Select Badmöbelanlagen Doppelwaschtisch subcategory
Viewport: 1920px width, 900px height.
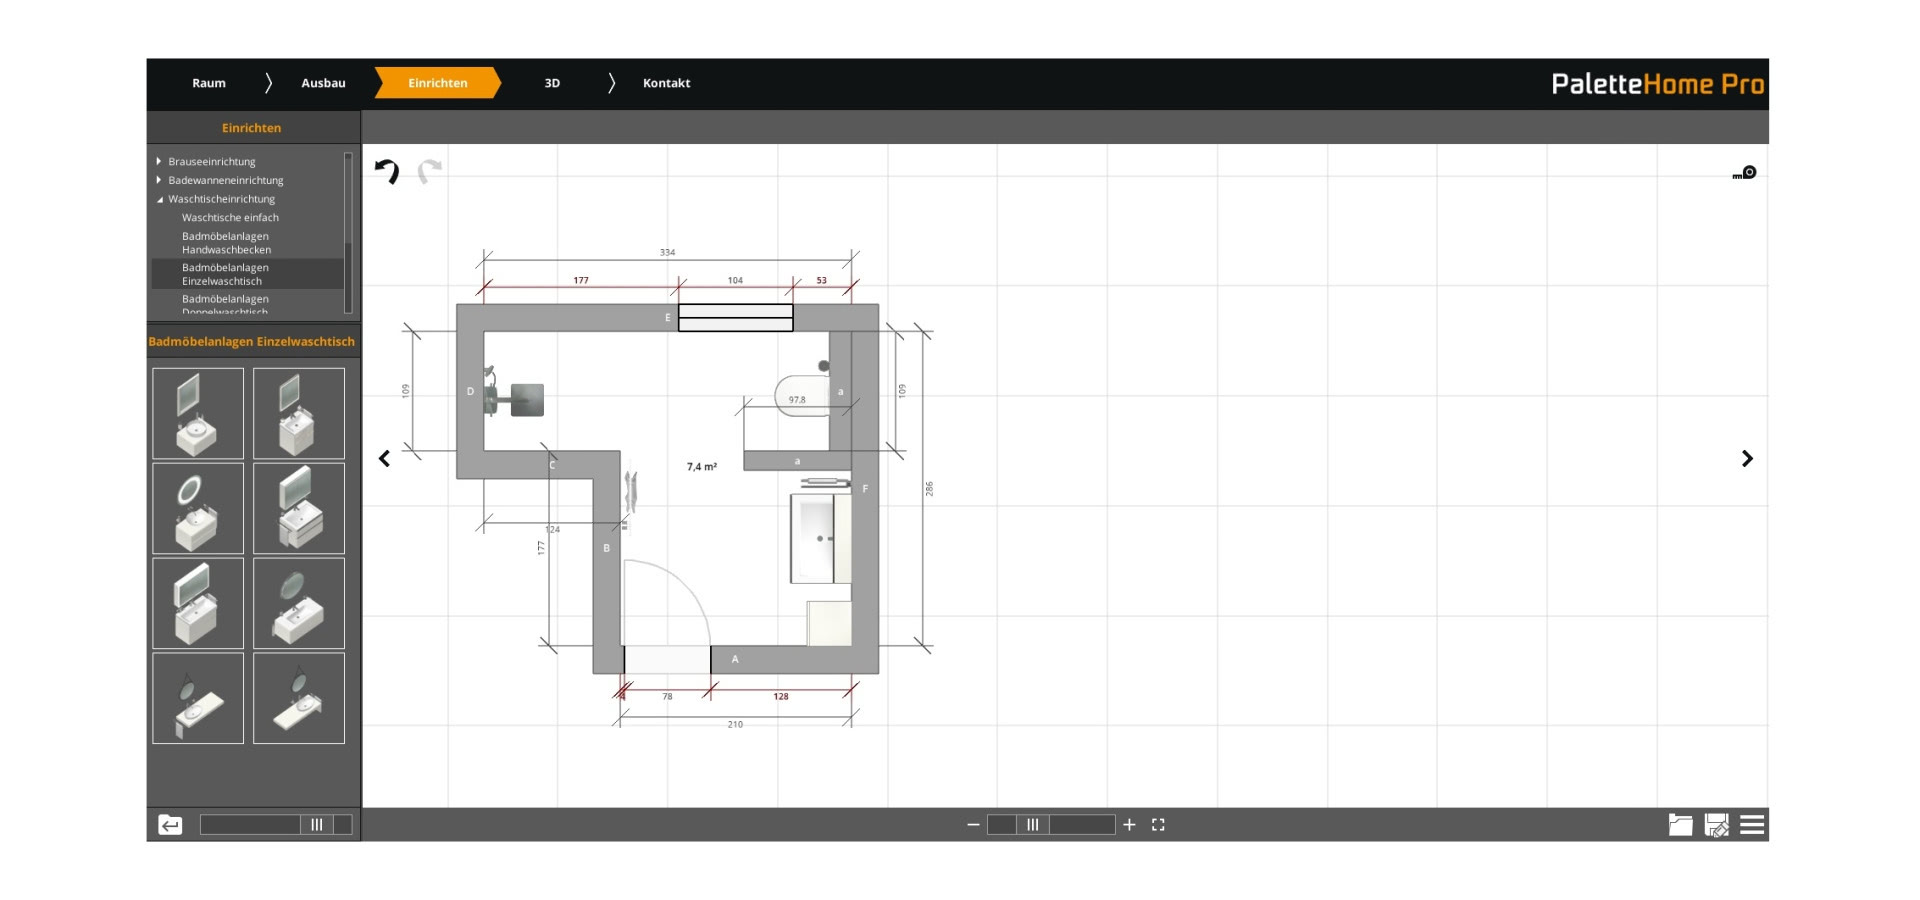(226, 305)
